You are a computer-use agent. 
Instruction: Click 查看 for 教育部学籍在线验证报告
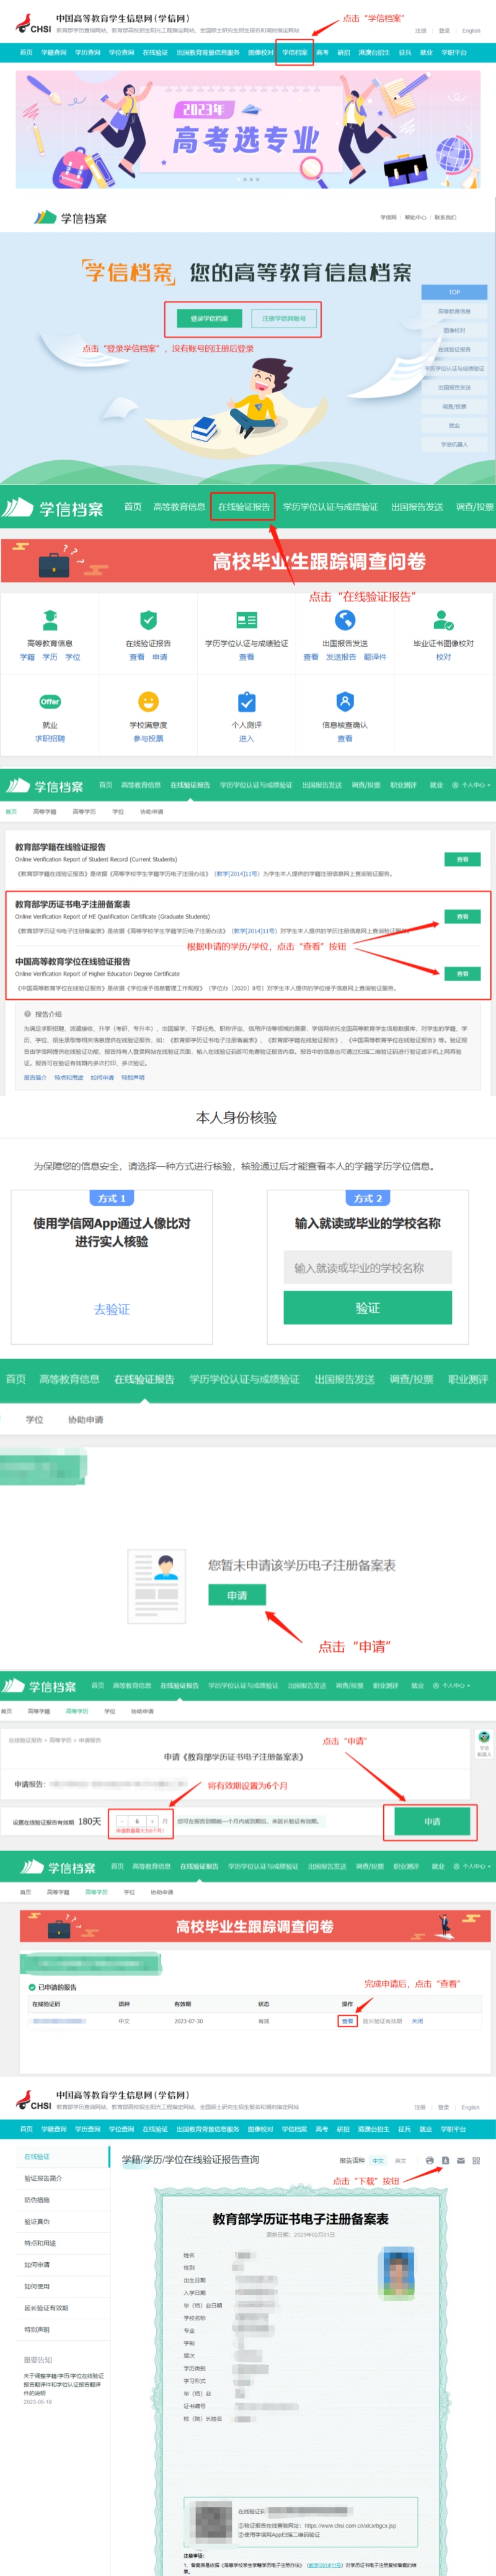tap(462, 859)
